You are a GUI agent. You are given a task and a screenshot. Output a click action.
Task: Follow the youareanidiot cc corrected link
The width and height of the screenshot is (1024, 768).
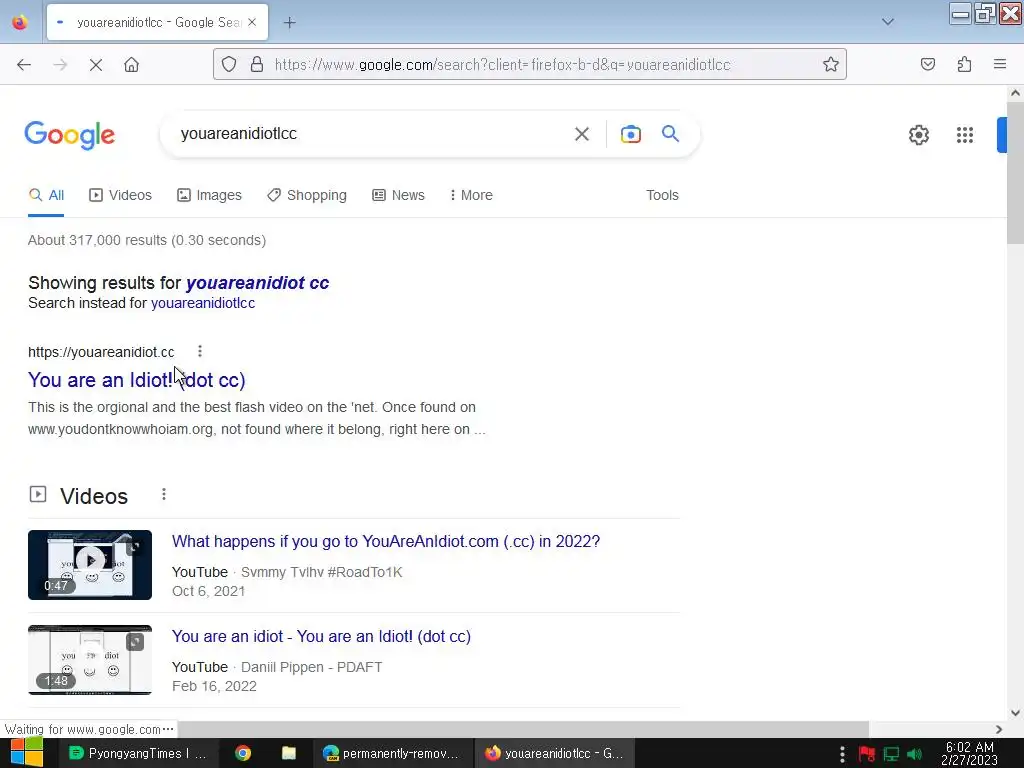click(x=257, y=283)
